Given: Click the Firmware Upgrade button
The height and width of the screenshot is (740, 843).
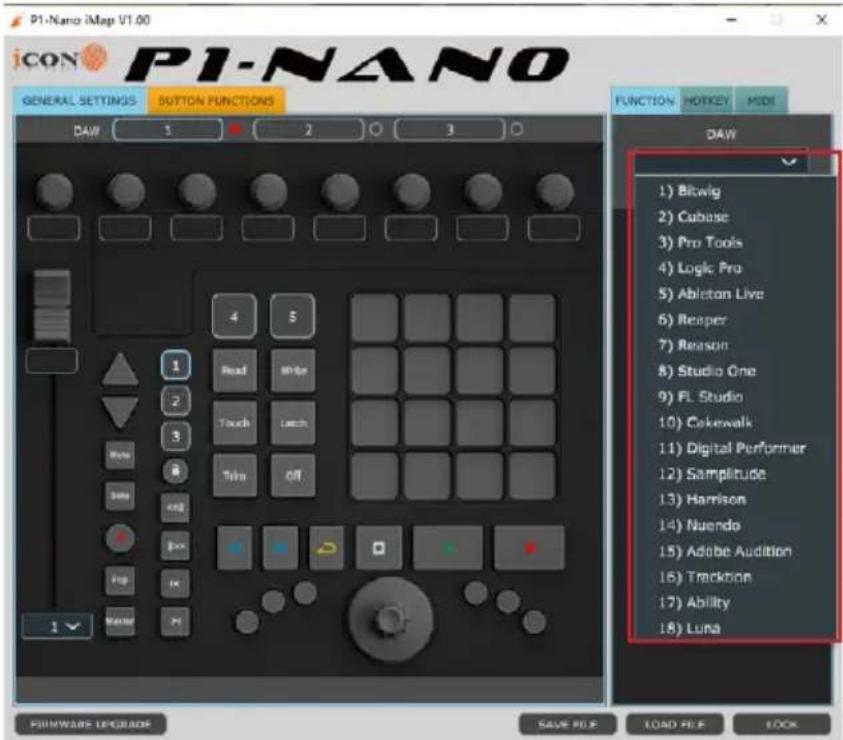Looking at the screenshot, I should point(90,724).
